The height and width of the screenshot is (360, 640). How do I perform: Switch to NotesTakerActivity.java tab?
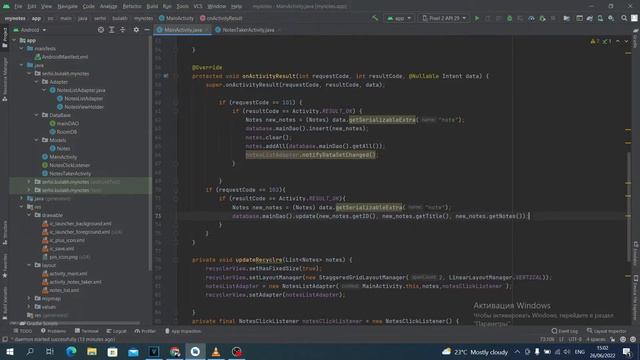[248, 30]
